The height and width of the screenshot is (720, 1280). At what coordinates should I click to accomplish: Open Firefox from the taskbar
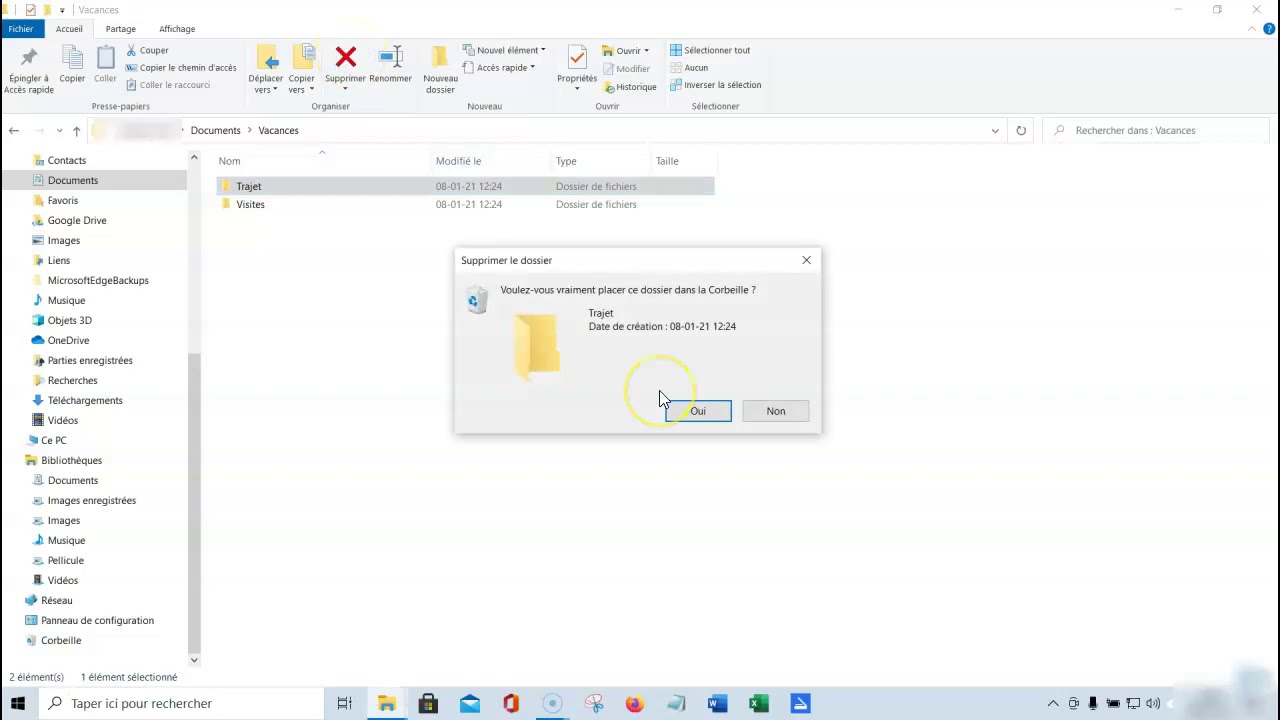pos(634,703)
